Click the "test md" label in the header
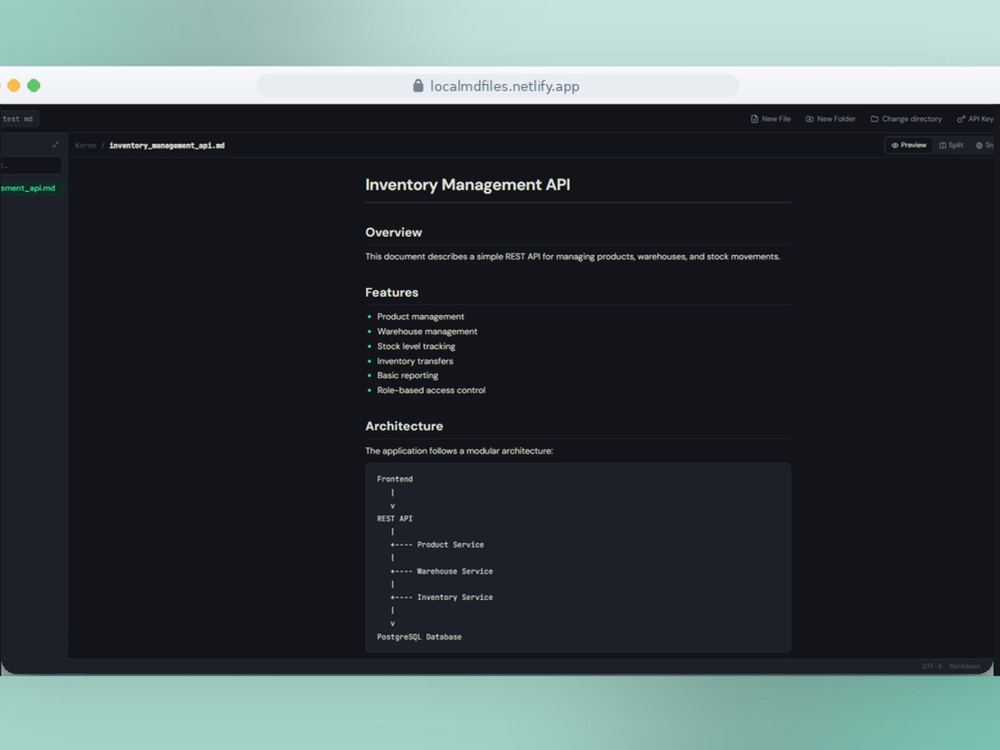1000x750 pixels. [x=18, y=119]
